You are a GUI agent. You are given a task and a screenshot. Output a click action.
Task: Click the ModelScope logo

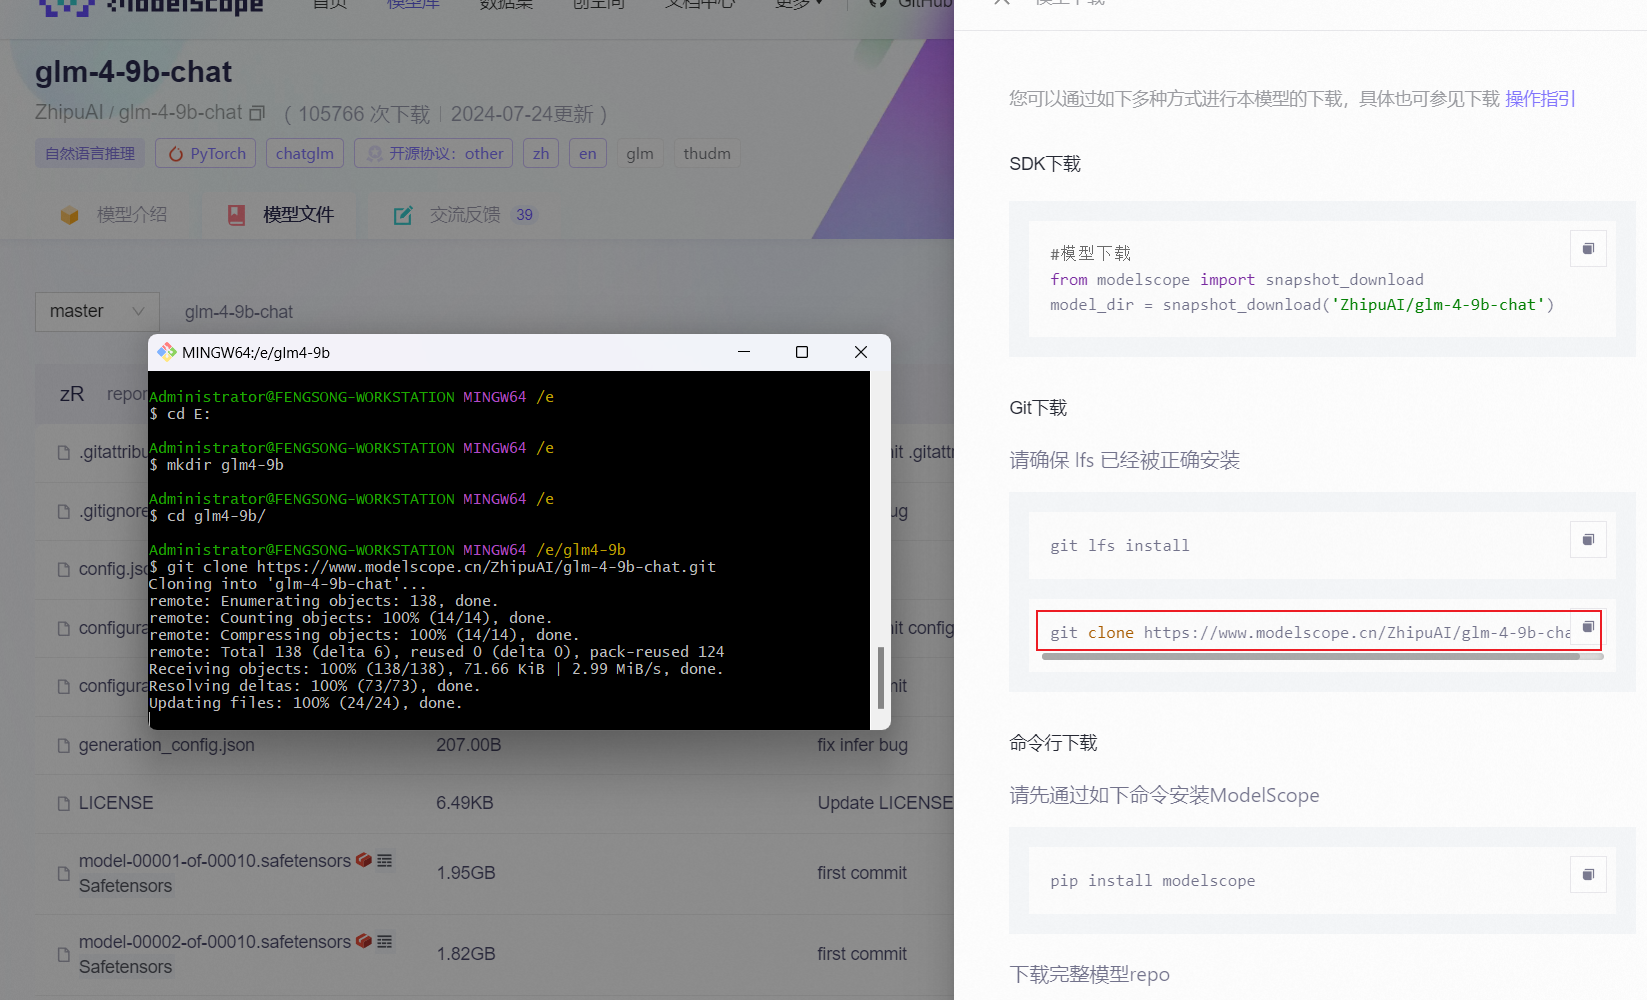coord(148,6)
